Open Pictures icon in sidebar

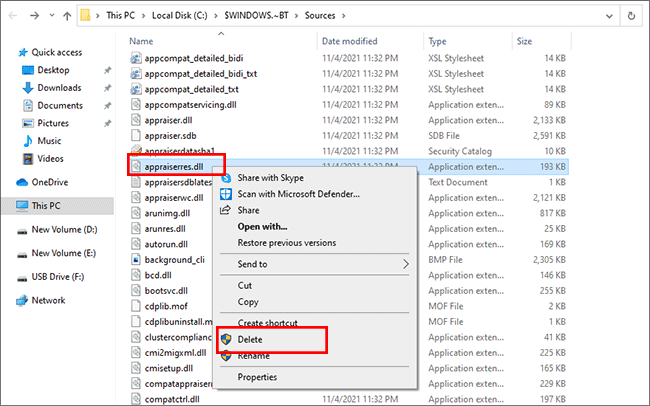point(28,123)
